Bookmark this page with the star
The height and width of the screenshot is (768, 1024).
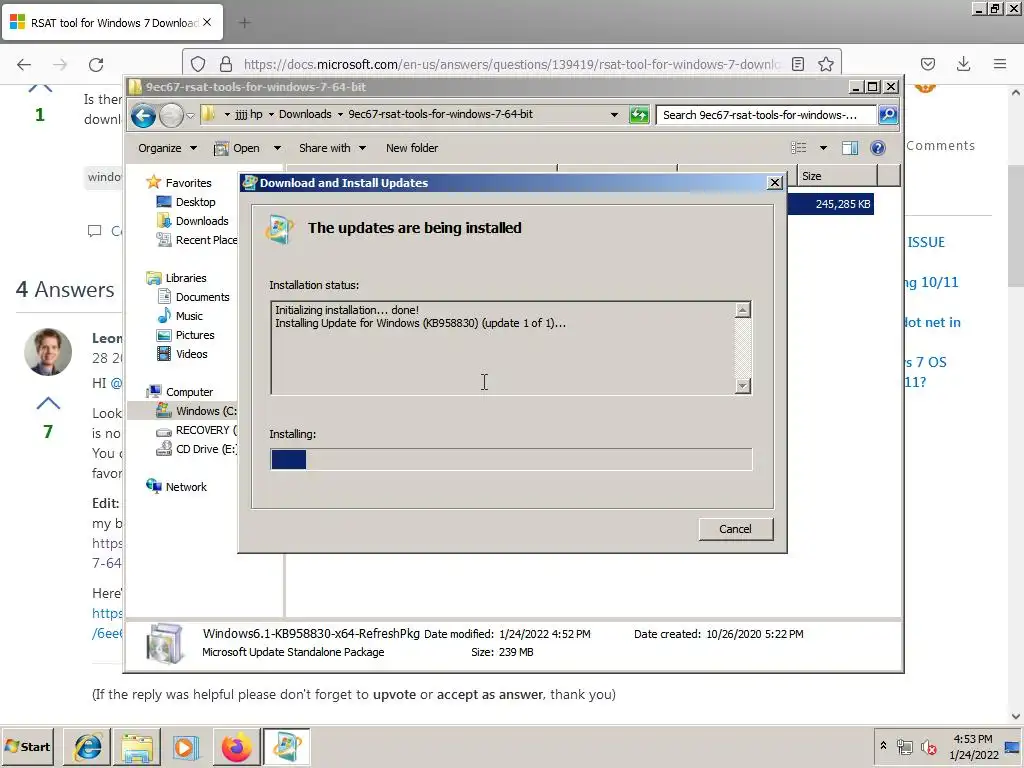(x=825, y=64)
